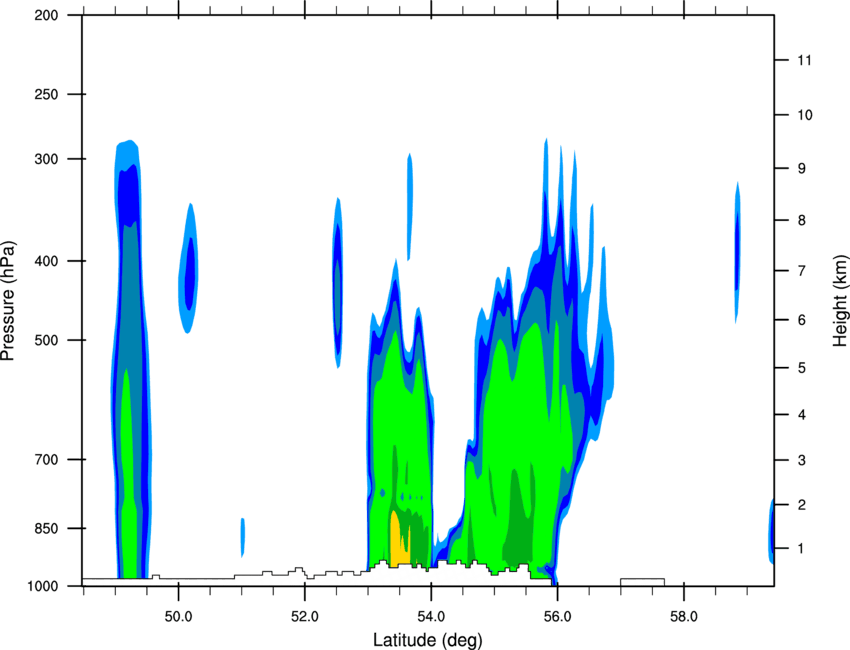This screenshot has width=850, height=650.
Task: Select the 1000 pressure tick label
Action: click(x=42, y=586)
